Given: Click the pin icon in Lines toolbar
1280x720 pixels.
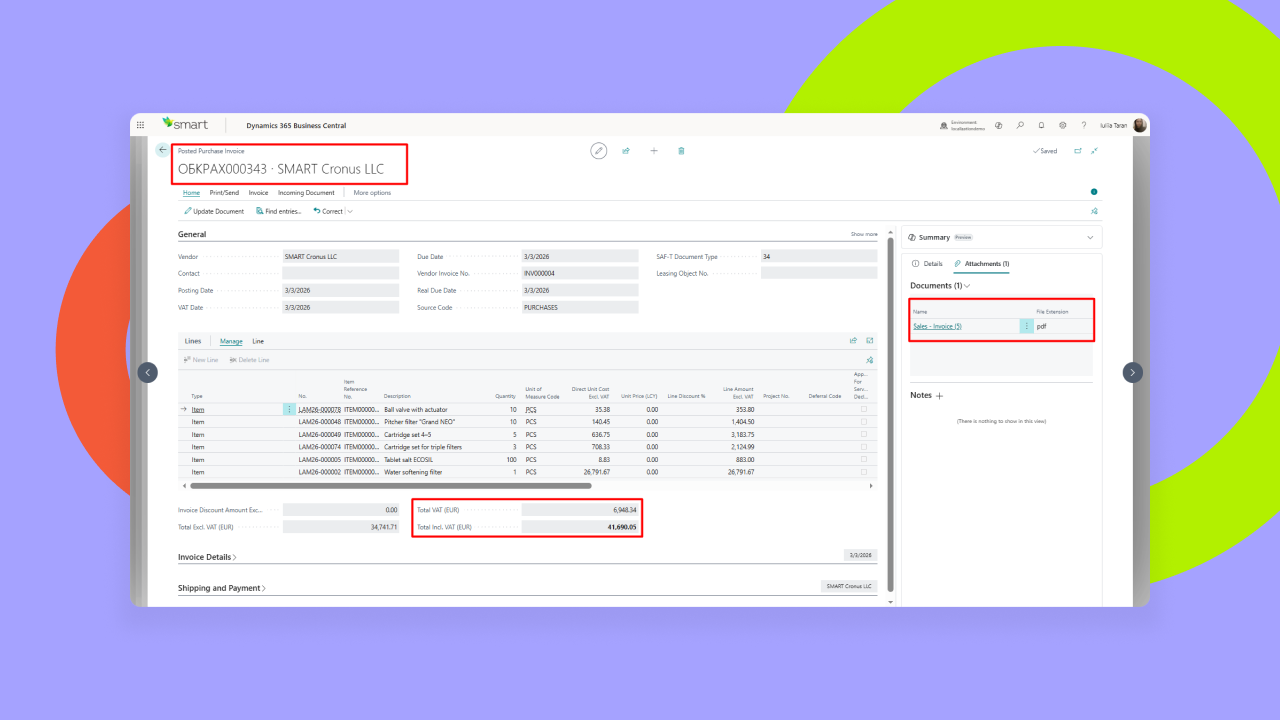Looking at the screenshot, I should tap(870, 360).
